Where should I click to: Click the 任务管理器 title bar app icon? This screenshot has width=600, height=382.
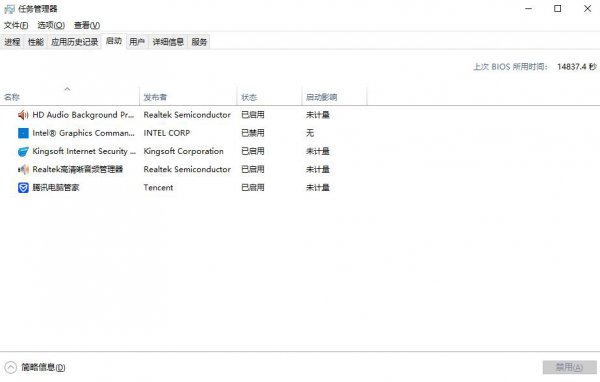[x=9, y=9]
